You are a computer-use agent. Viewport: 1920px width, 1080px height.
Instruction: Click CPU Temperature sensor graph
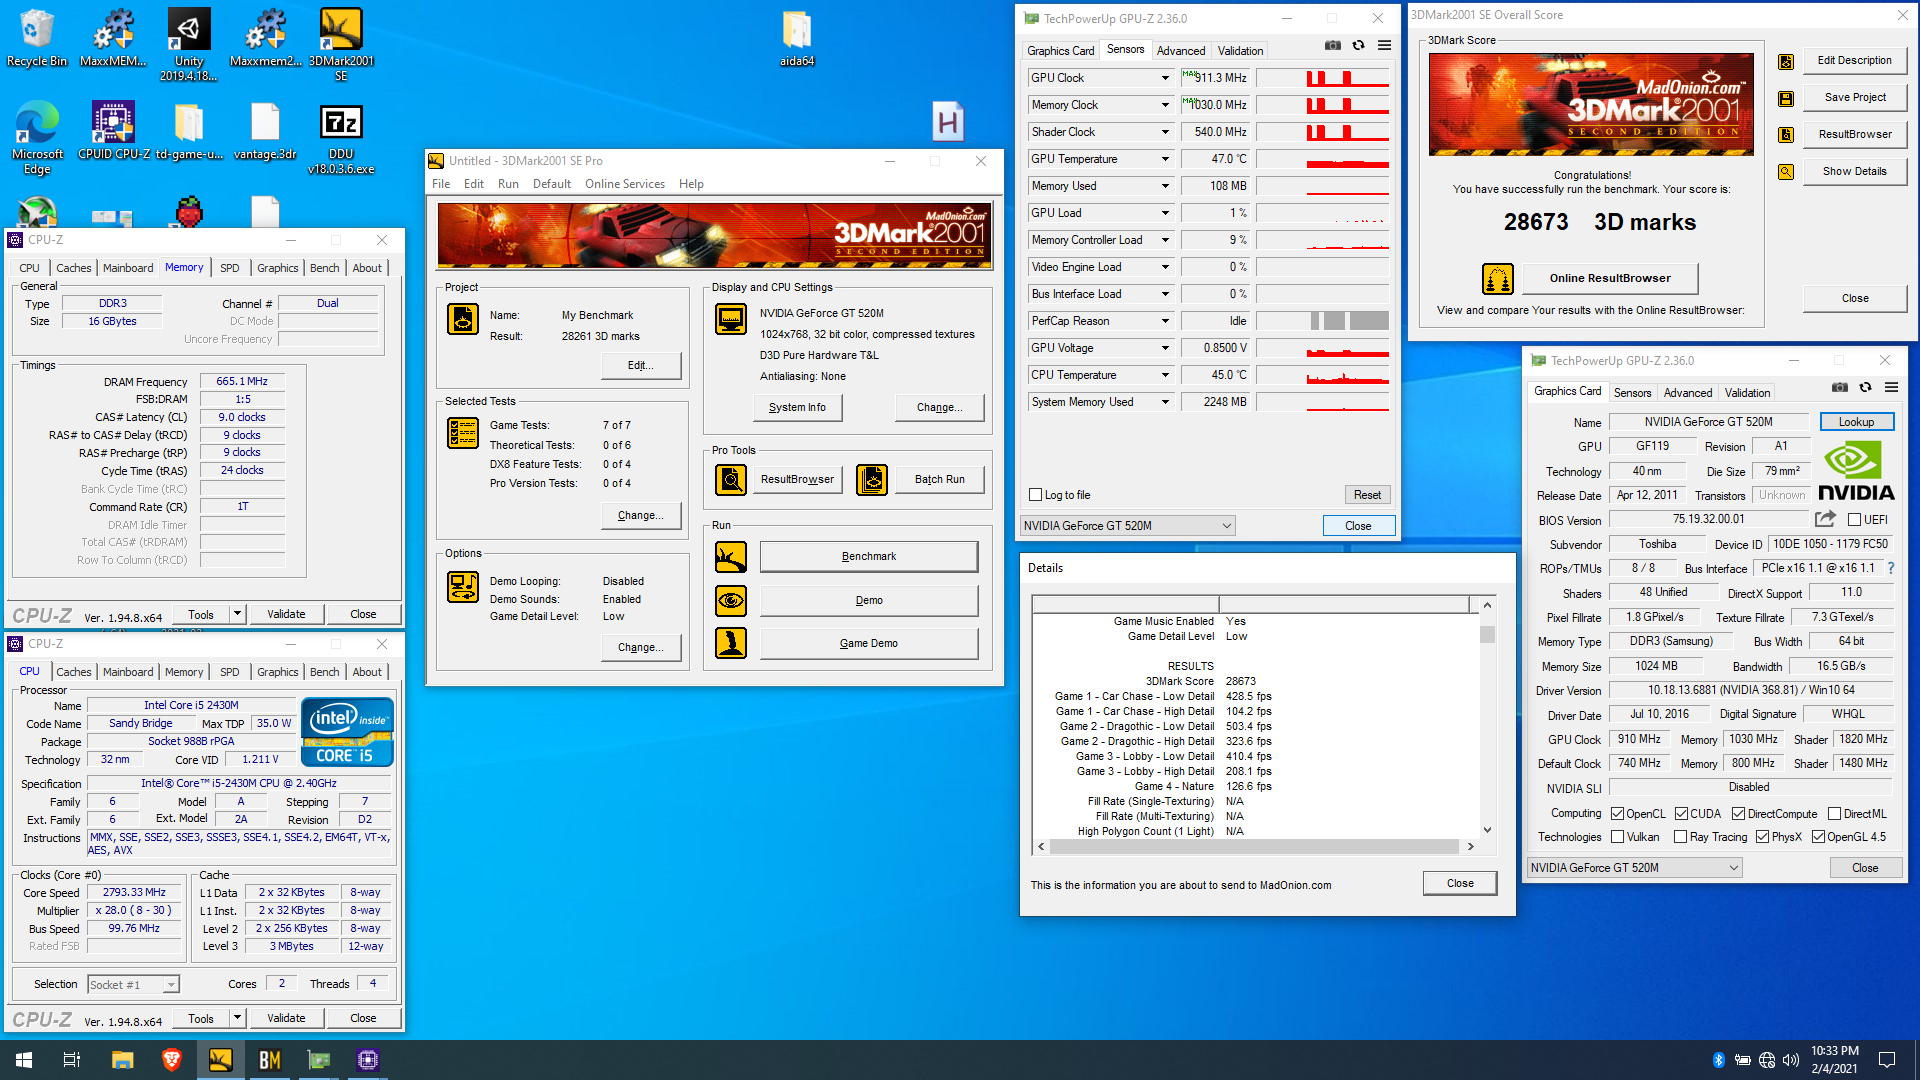coord(1322,375)
